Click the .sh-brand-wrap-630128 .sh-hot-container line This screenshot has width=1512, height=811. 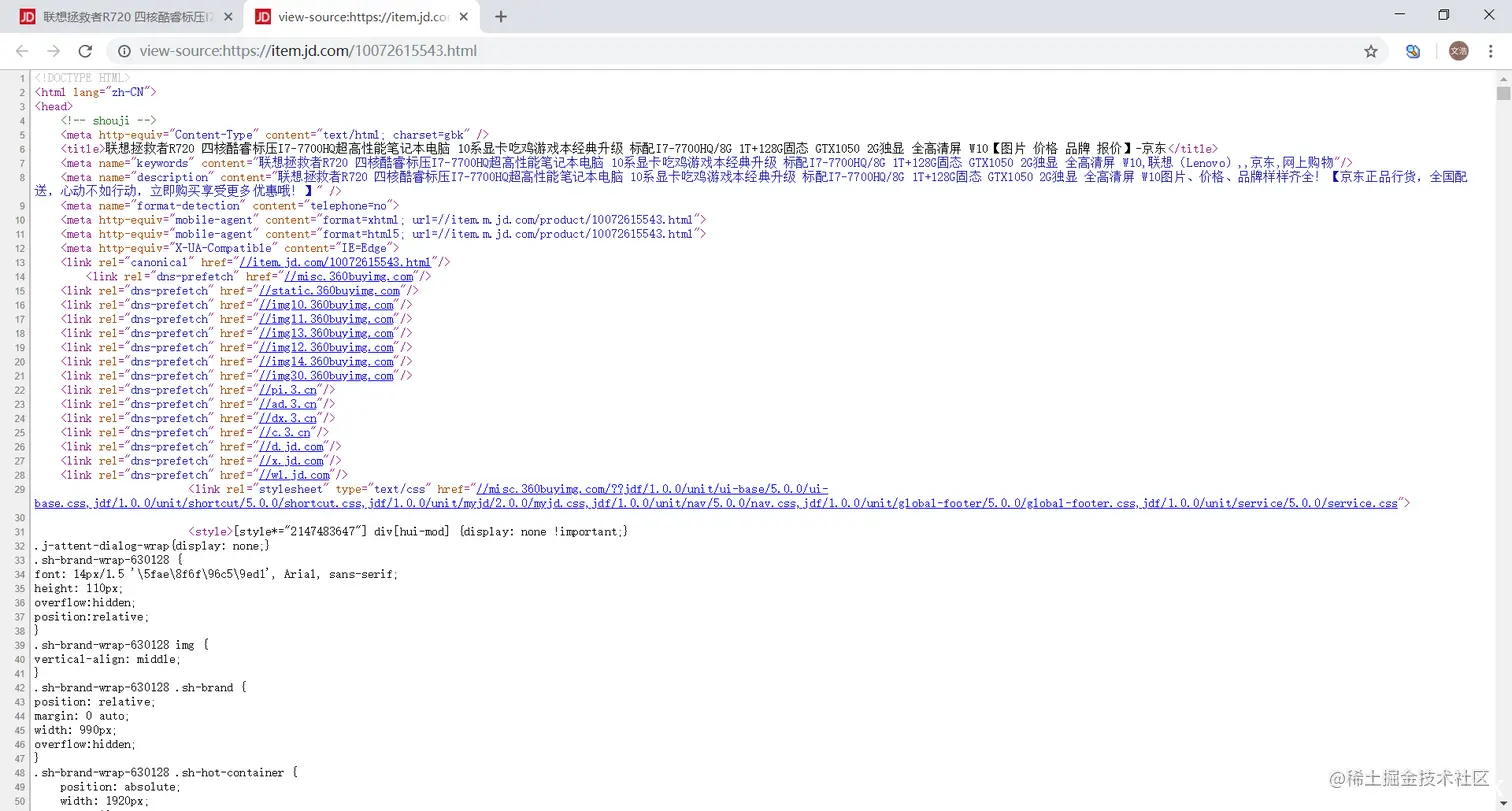click(166, 773)
